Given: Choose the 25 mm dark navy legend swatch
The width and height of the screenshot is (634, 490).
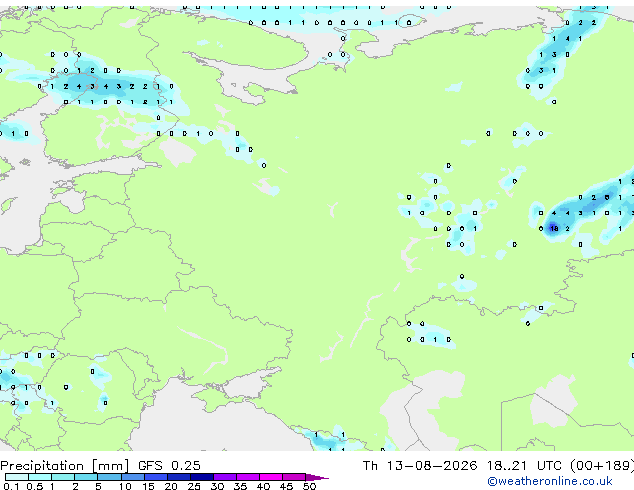Looking at the screenshot, I should pos(202,477).
